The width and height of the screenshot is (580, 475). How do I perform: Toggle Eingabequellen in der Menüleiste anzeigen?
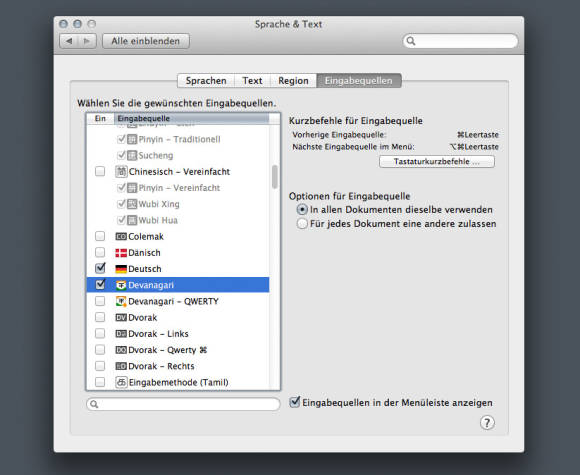pyautogui.click(x=294, y=402)
